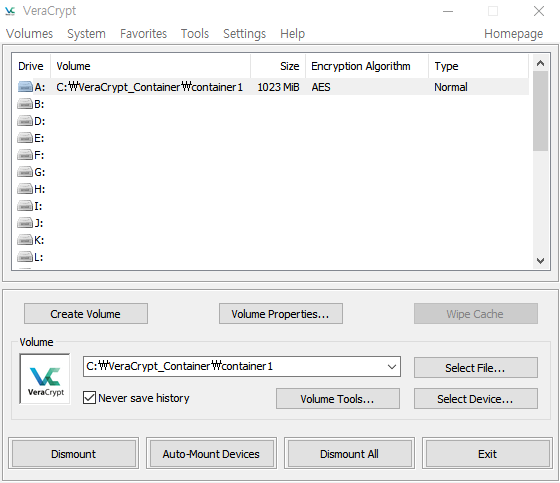
Task: Open Volume Properties dialog
Action: tap(281, 314)
